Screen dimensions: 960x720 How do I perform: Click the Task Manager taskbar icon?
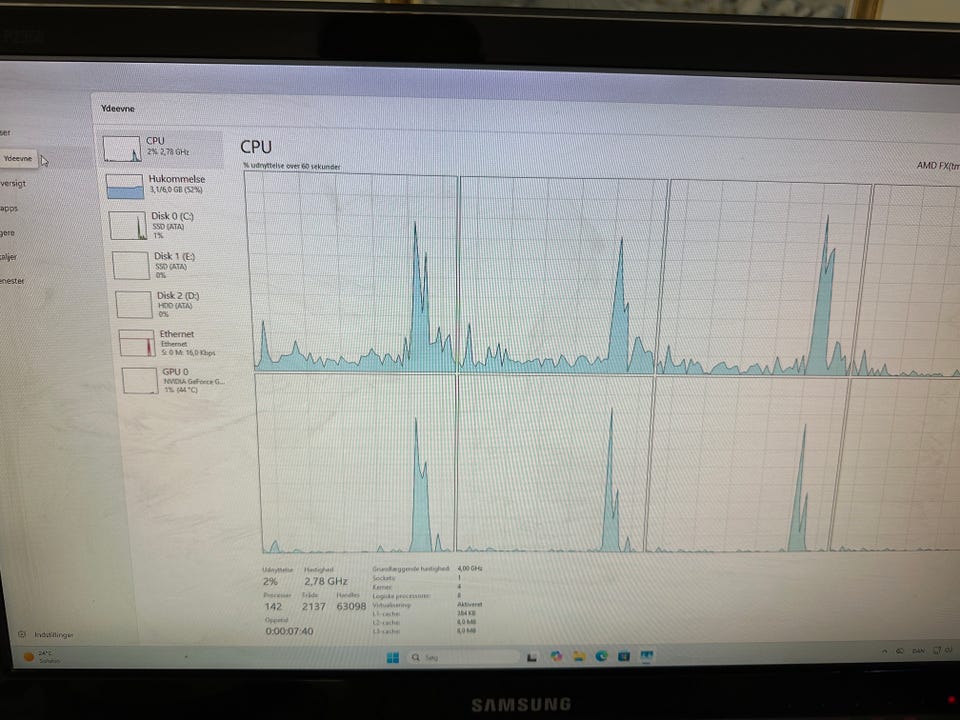tap(646, 656)
